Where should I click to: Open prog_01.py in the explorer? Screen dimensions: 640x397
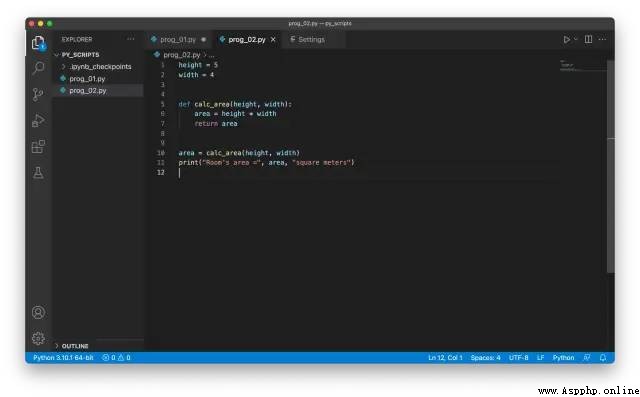[87, 78]
